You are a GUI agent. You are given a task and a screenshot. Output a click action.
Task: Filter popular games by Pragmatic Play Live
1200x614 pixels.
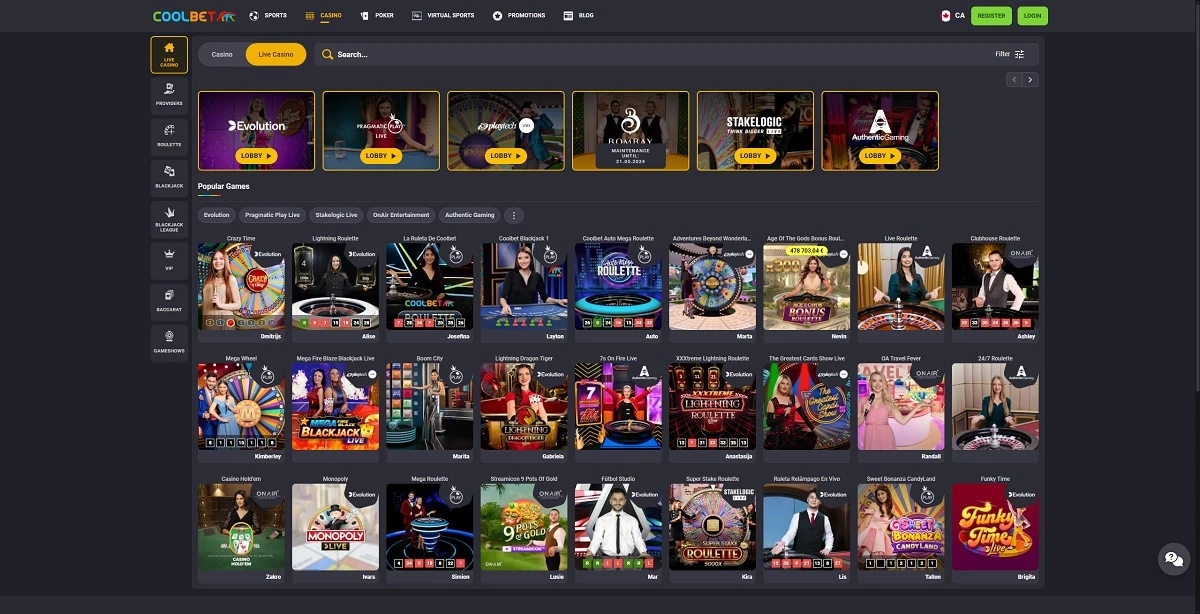pos(272,215)
